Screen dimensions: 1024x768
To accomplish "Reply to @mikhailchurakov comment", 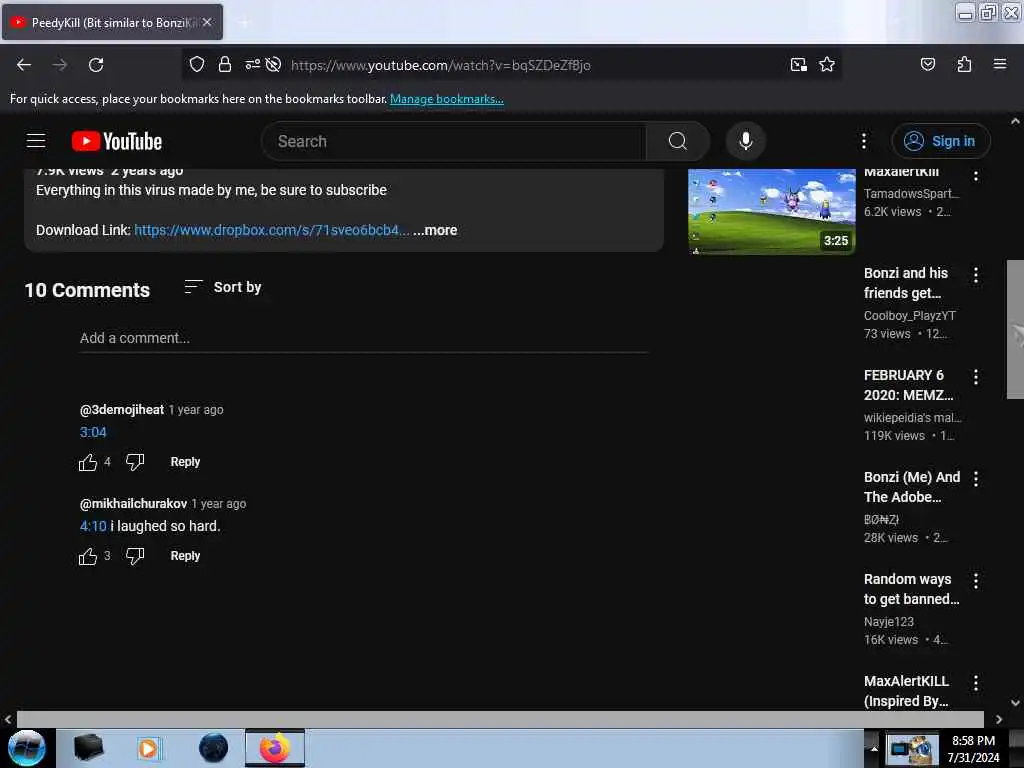I will (185, 556).
